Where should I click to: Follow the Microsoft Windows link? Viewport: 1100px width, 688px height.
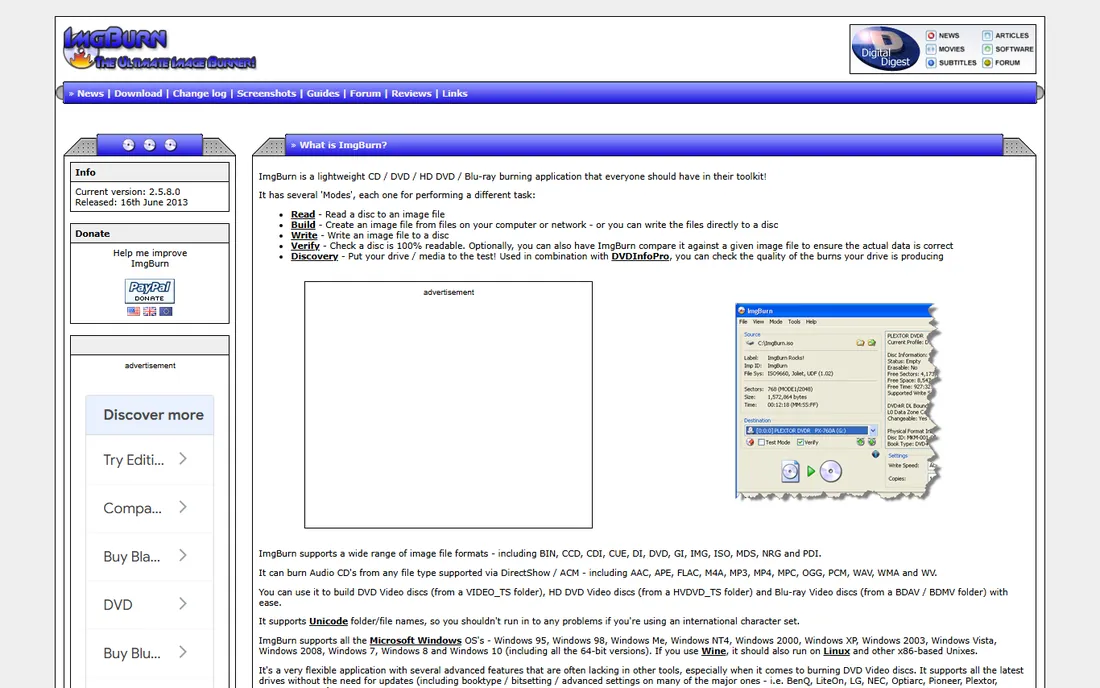coord(415,640)
